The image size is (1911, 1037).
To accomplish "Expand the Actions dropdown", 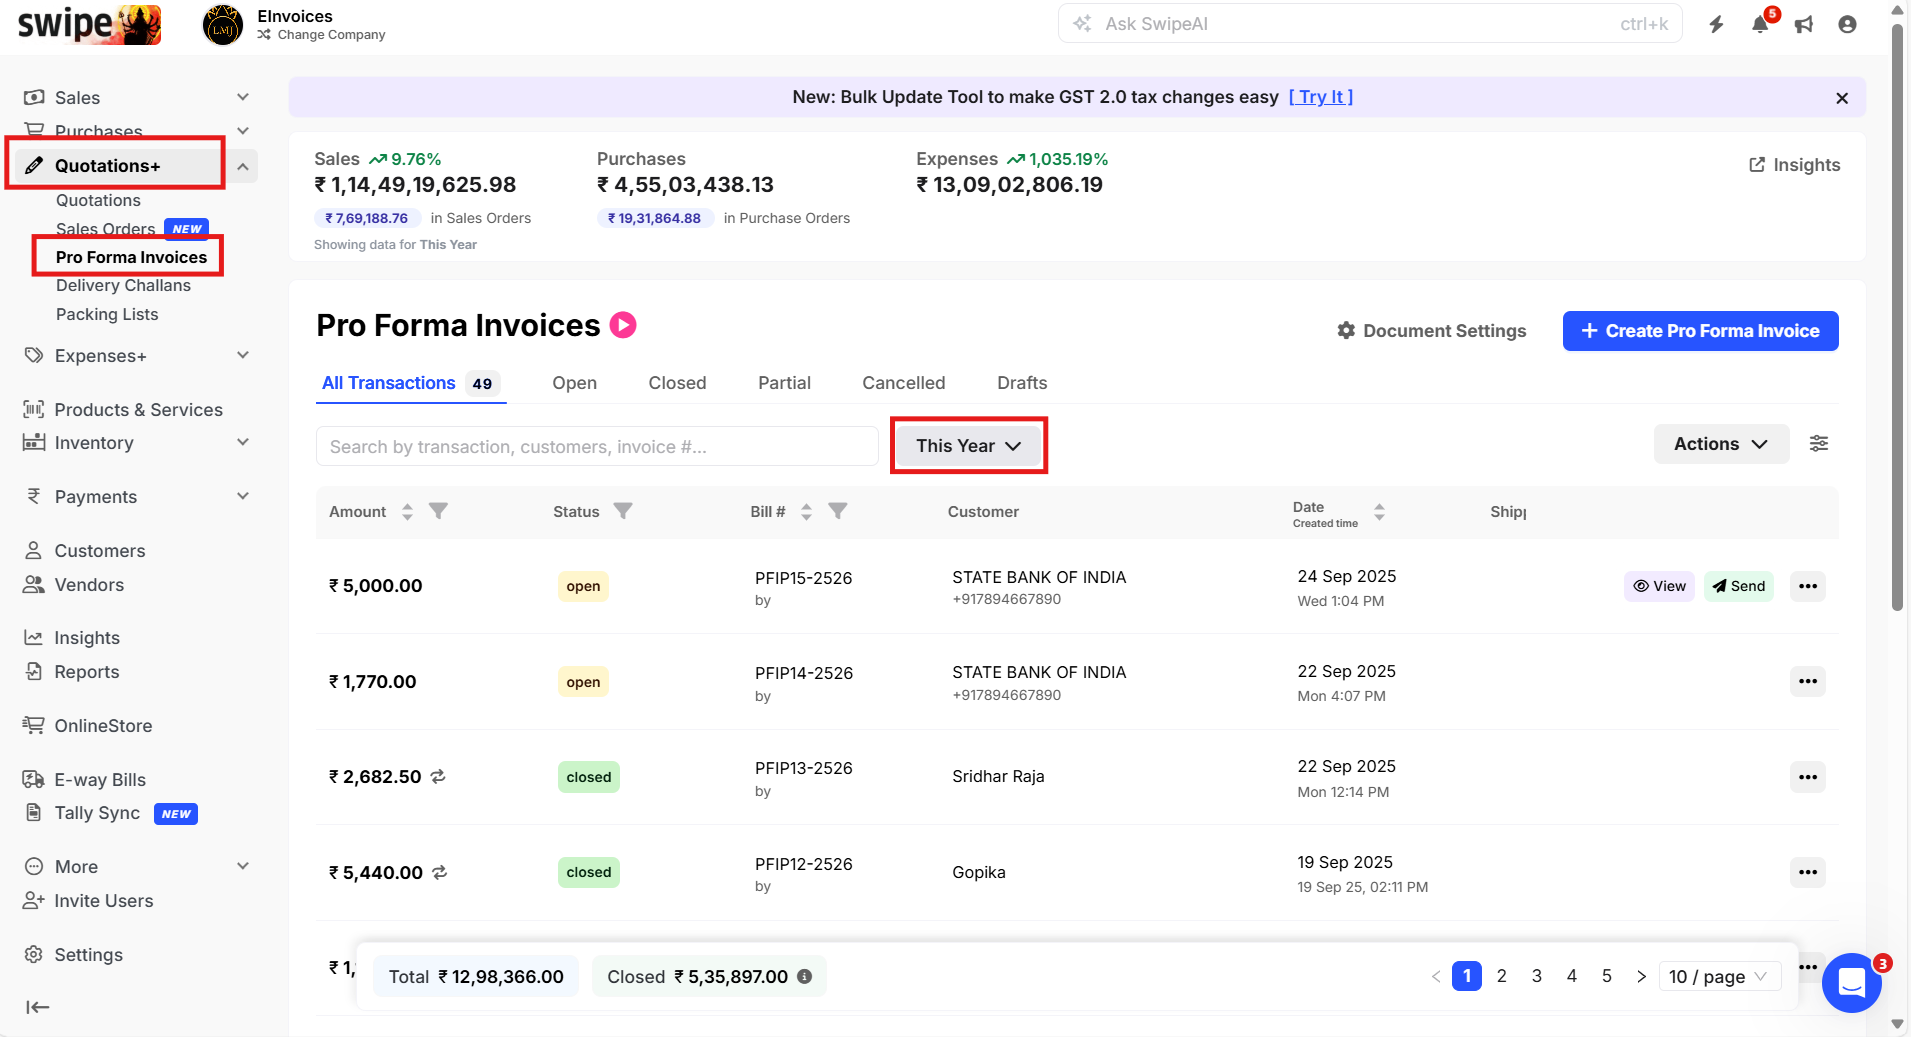I will click(1720, 444).
